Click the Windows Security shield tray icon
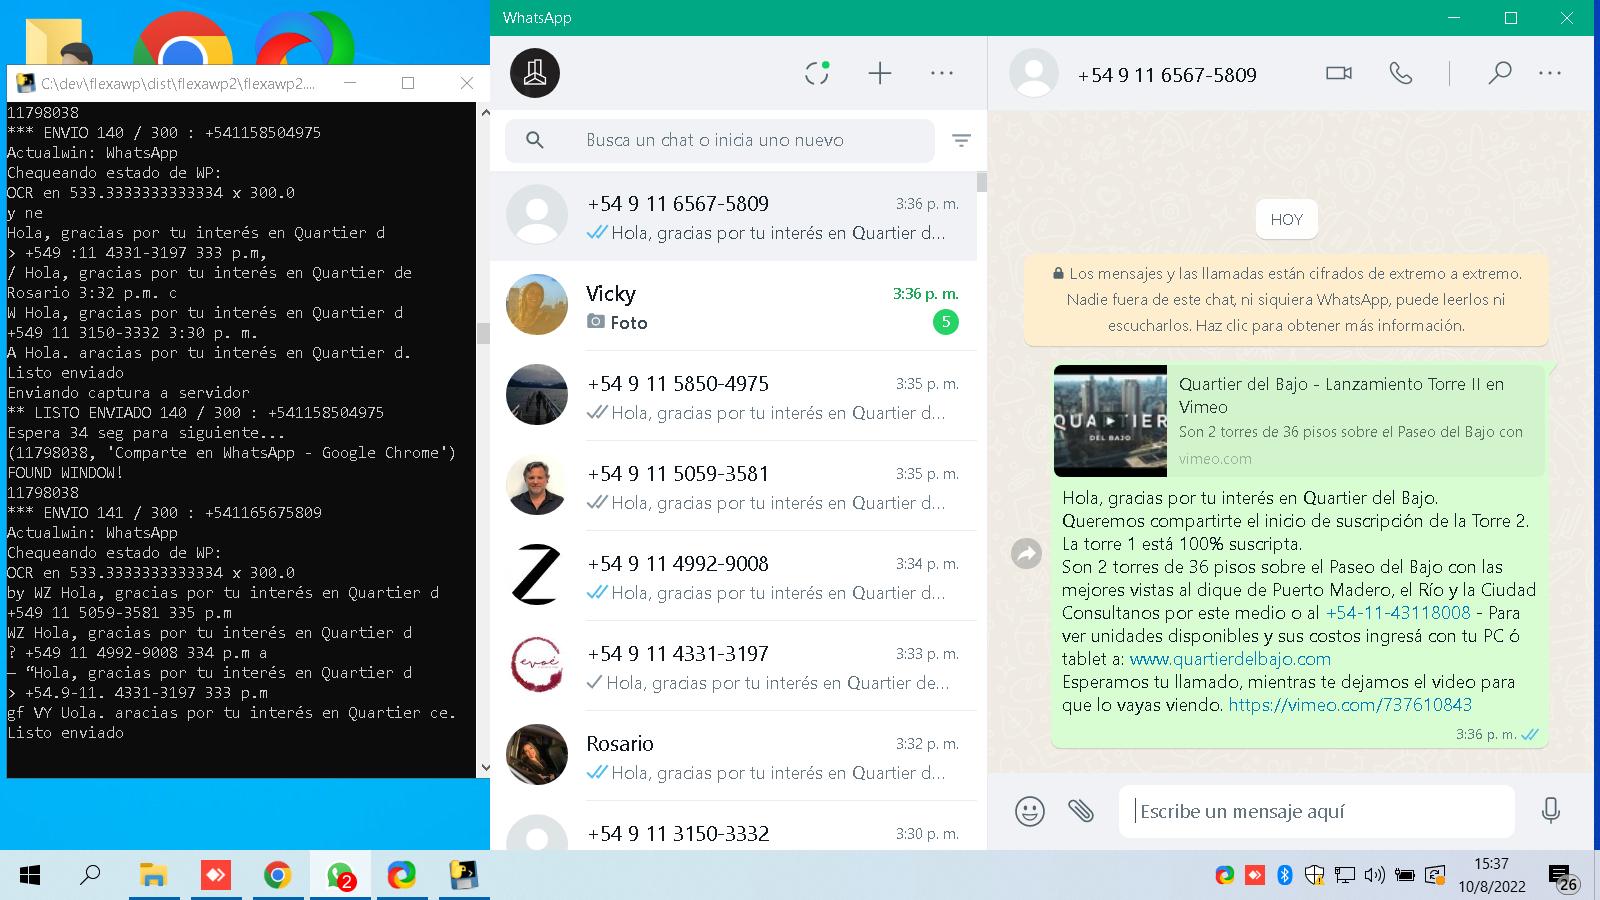Screen dimensions: 1600x900 [x=1315, y=876]
